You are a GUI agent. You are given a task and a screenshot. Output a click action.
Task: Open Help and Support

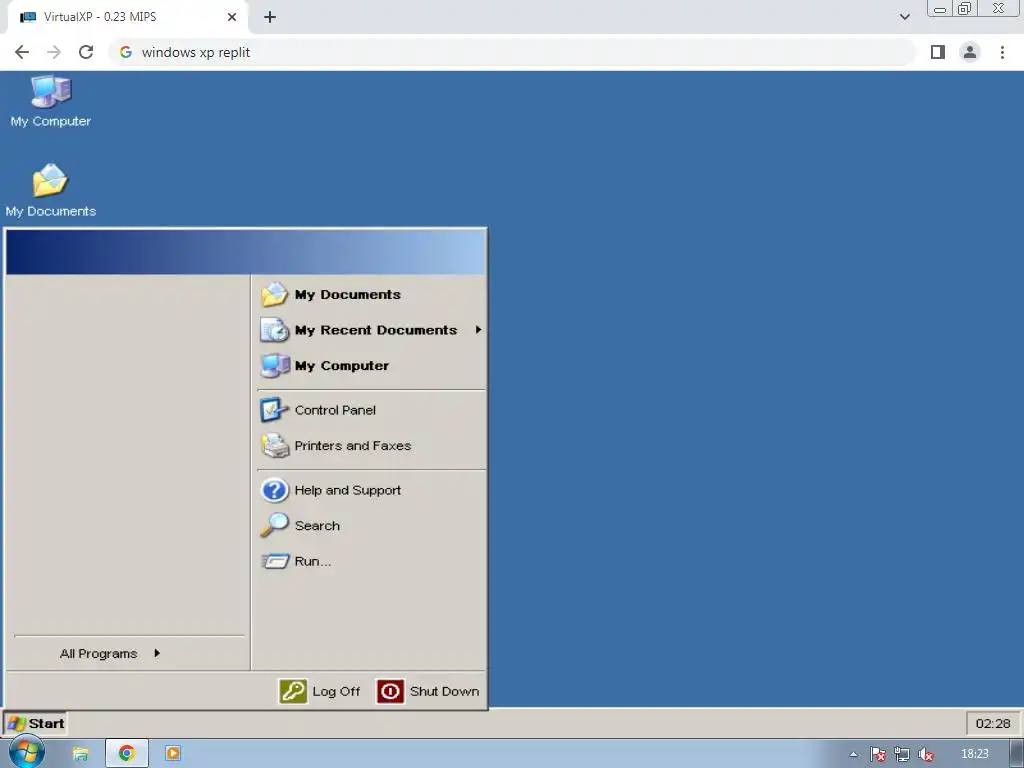click(x=371, y=490)
